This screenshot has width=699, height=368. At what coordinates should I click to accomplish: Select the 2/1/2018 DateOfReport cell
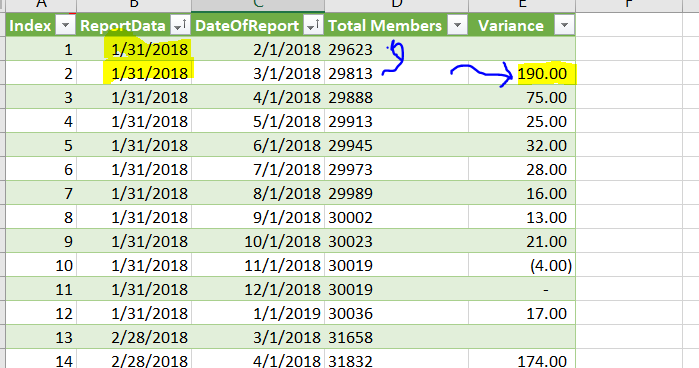[258, 49]
